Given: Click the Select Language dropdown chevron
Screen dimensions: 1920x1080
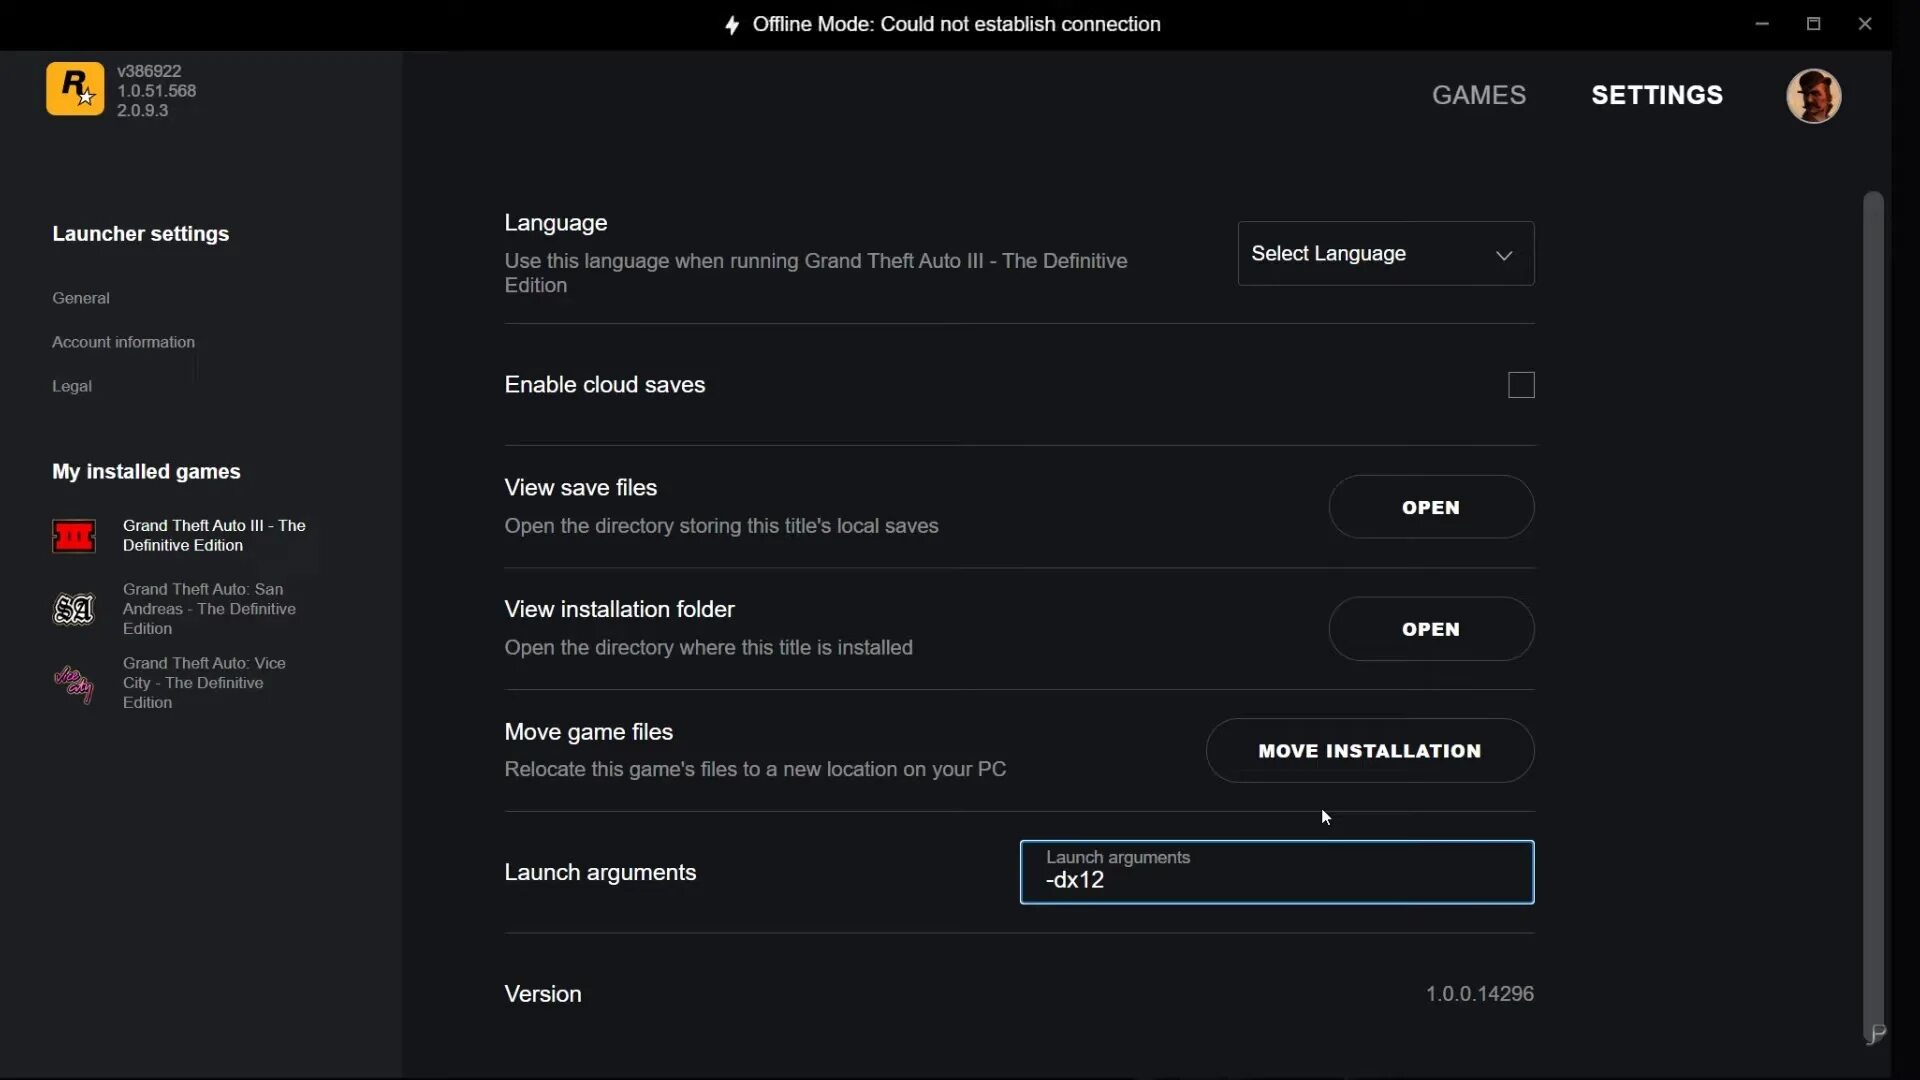Looking at the screenshot, I should 1503,255.
